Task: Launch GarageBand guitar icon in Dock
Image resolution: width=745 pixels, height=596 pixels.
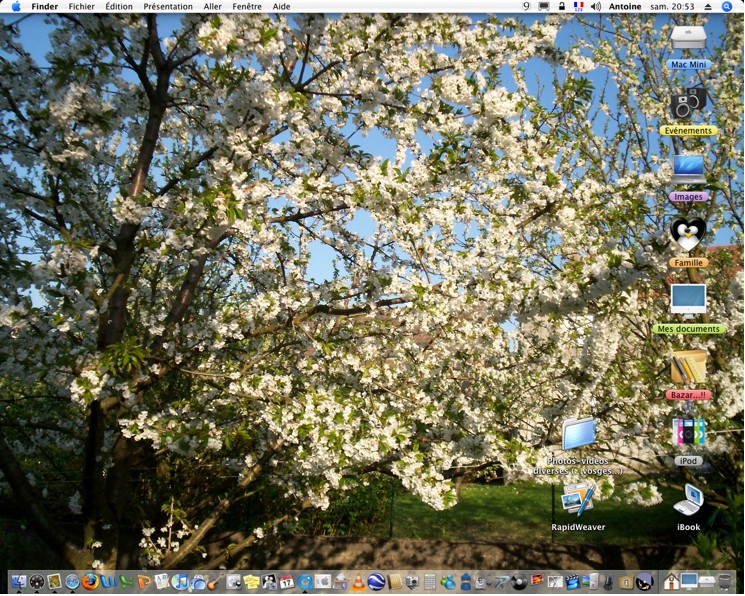Action: [214, 581]
